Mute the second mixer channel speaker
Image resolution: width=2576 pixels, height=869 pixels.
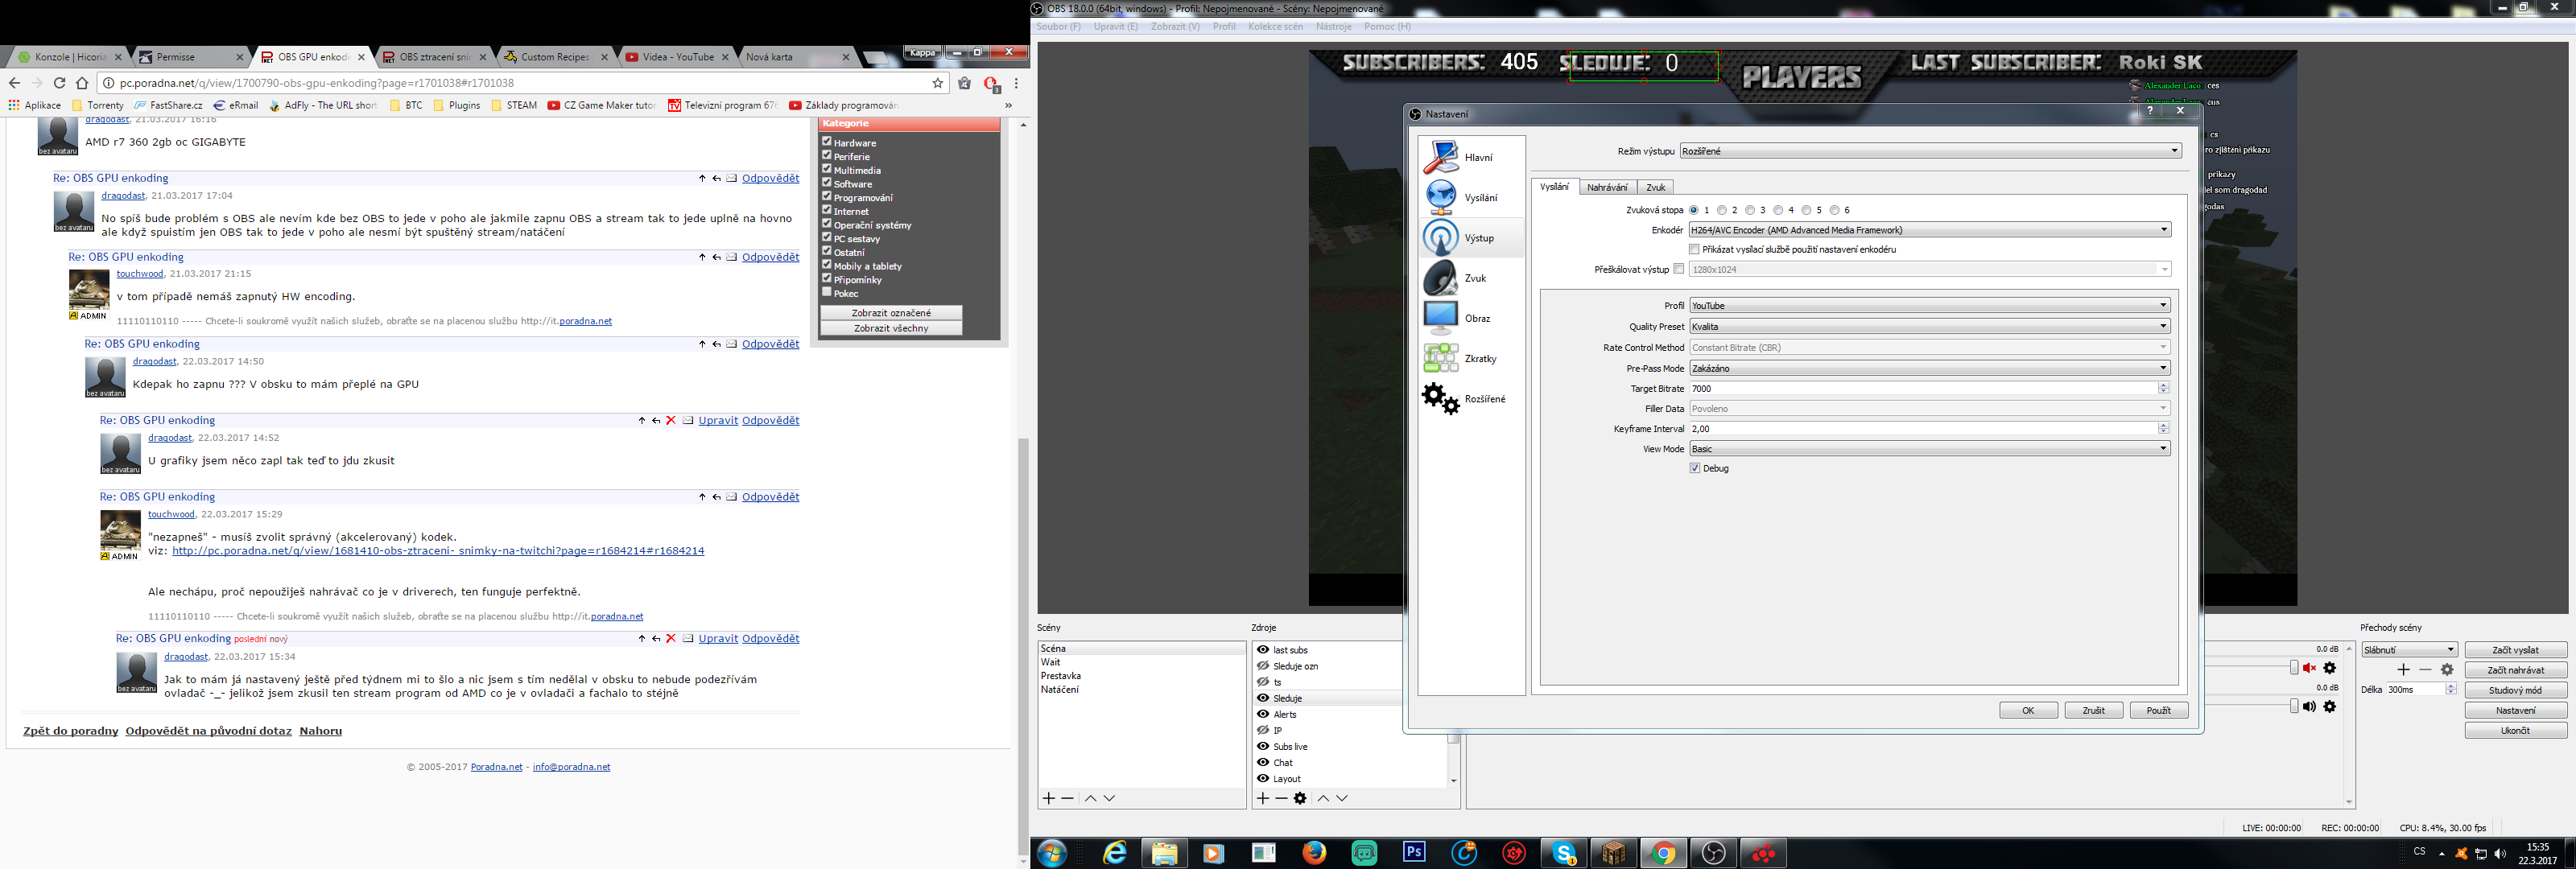[x=2309, y=706]
